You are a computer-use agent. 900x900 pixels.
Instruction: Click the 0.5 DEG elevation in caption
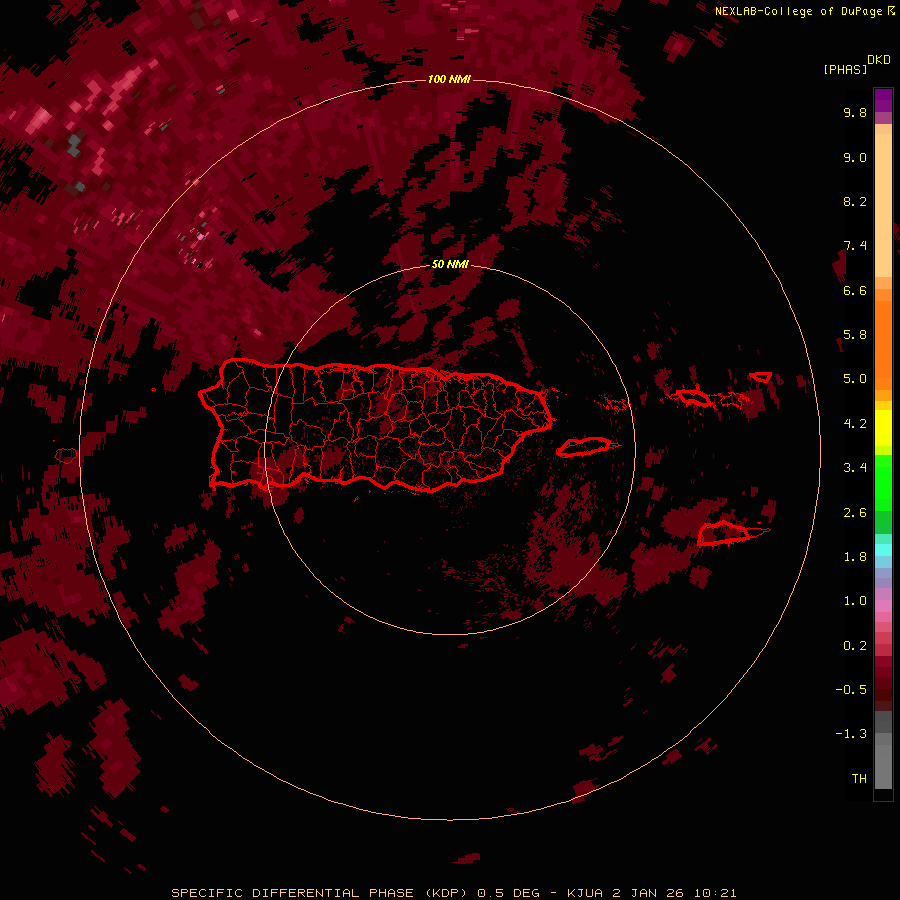tap(509, 893)
